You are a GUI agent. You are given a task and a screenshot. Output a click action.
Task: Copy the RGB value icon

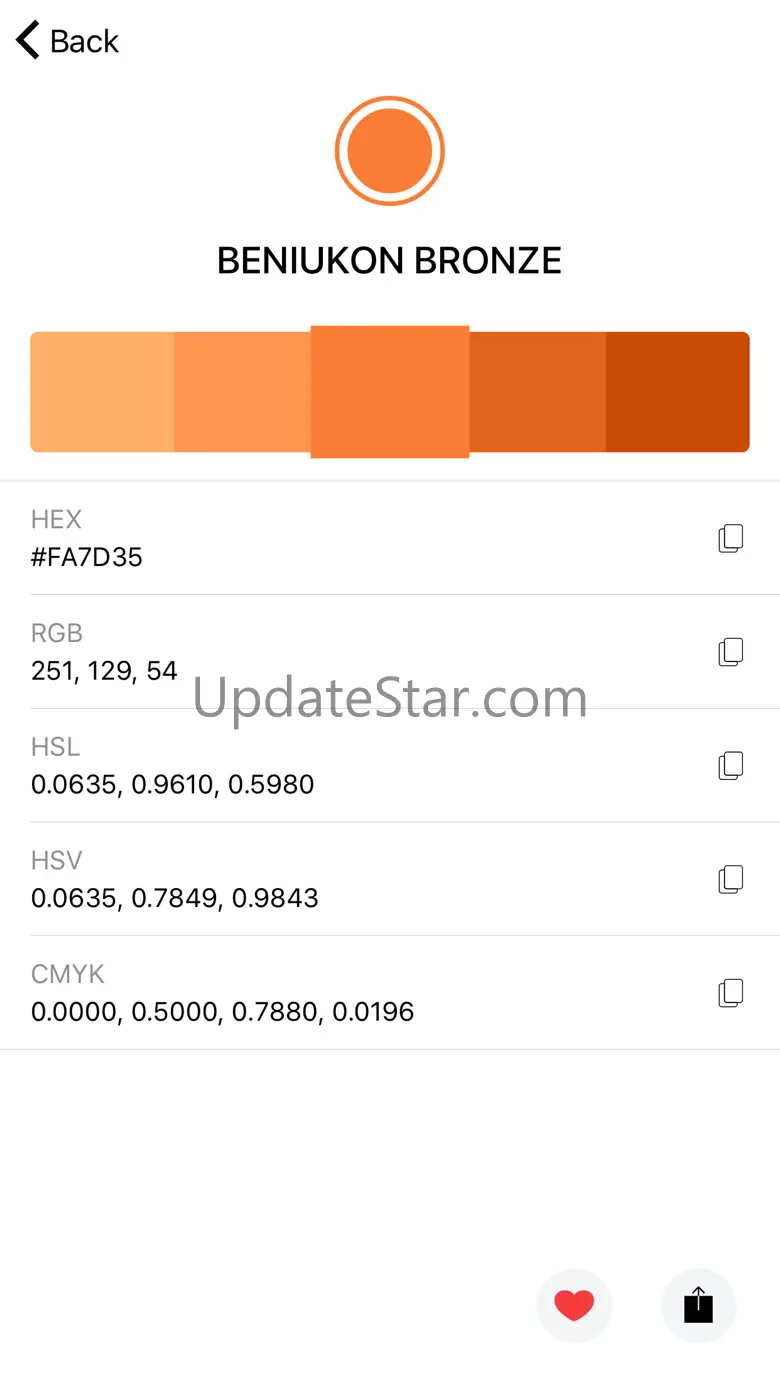(x=731, y=652)
